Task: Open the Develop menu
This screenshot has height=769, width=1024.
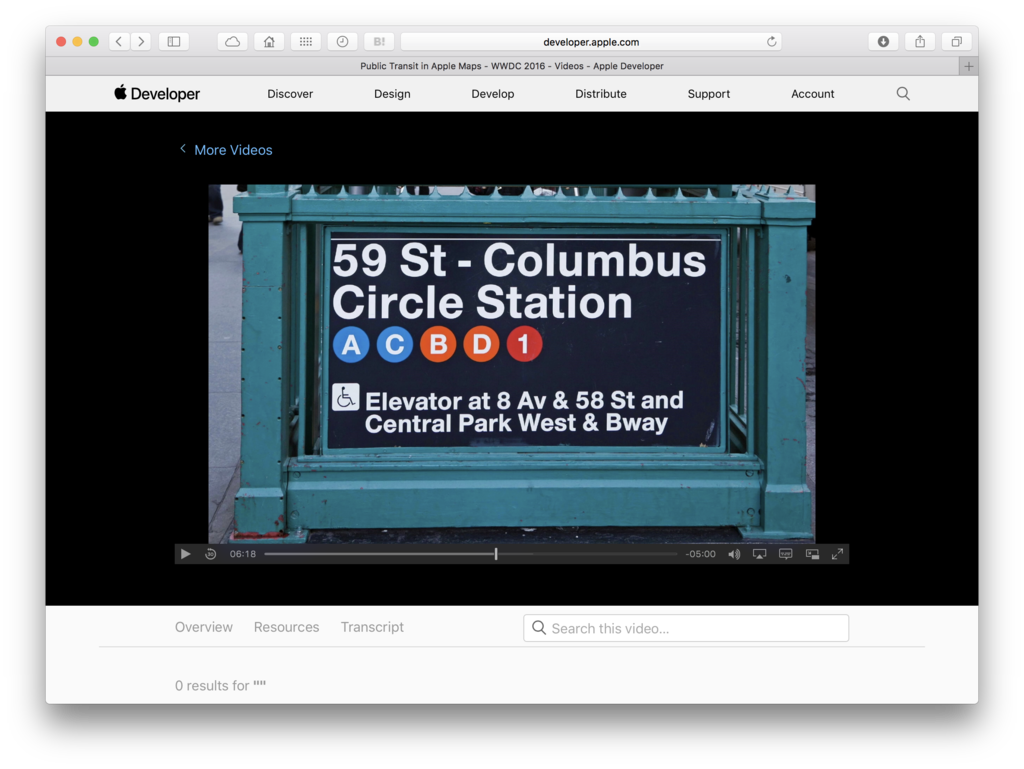Action: point(492,93)
